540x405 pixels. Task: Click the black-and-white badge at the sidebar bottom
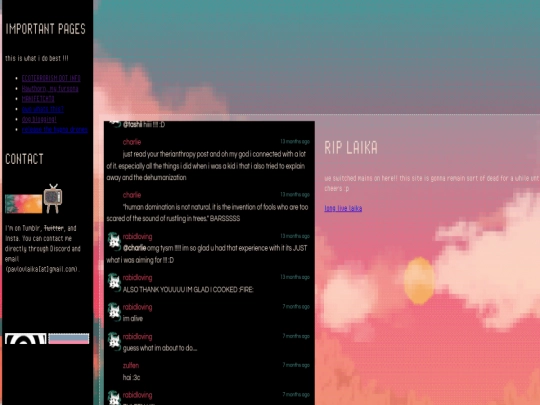click(x=26, y=339)
